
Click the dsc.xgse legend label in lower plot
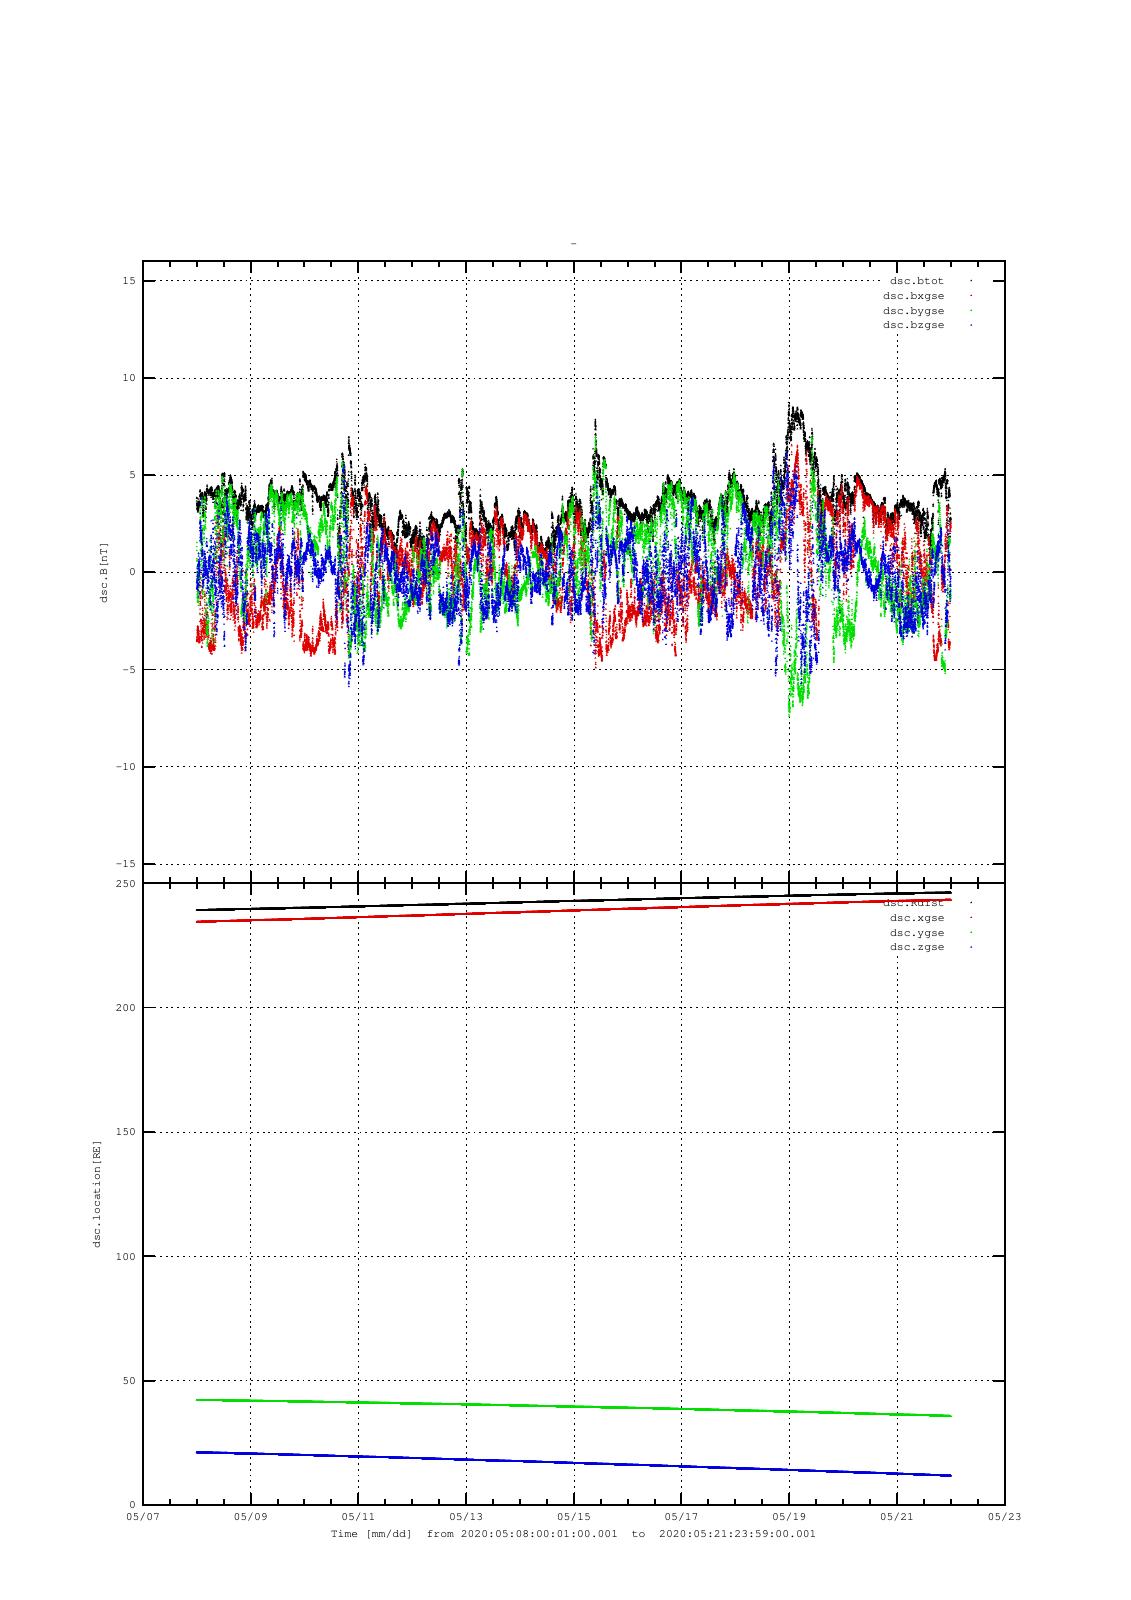coord(916,918)
